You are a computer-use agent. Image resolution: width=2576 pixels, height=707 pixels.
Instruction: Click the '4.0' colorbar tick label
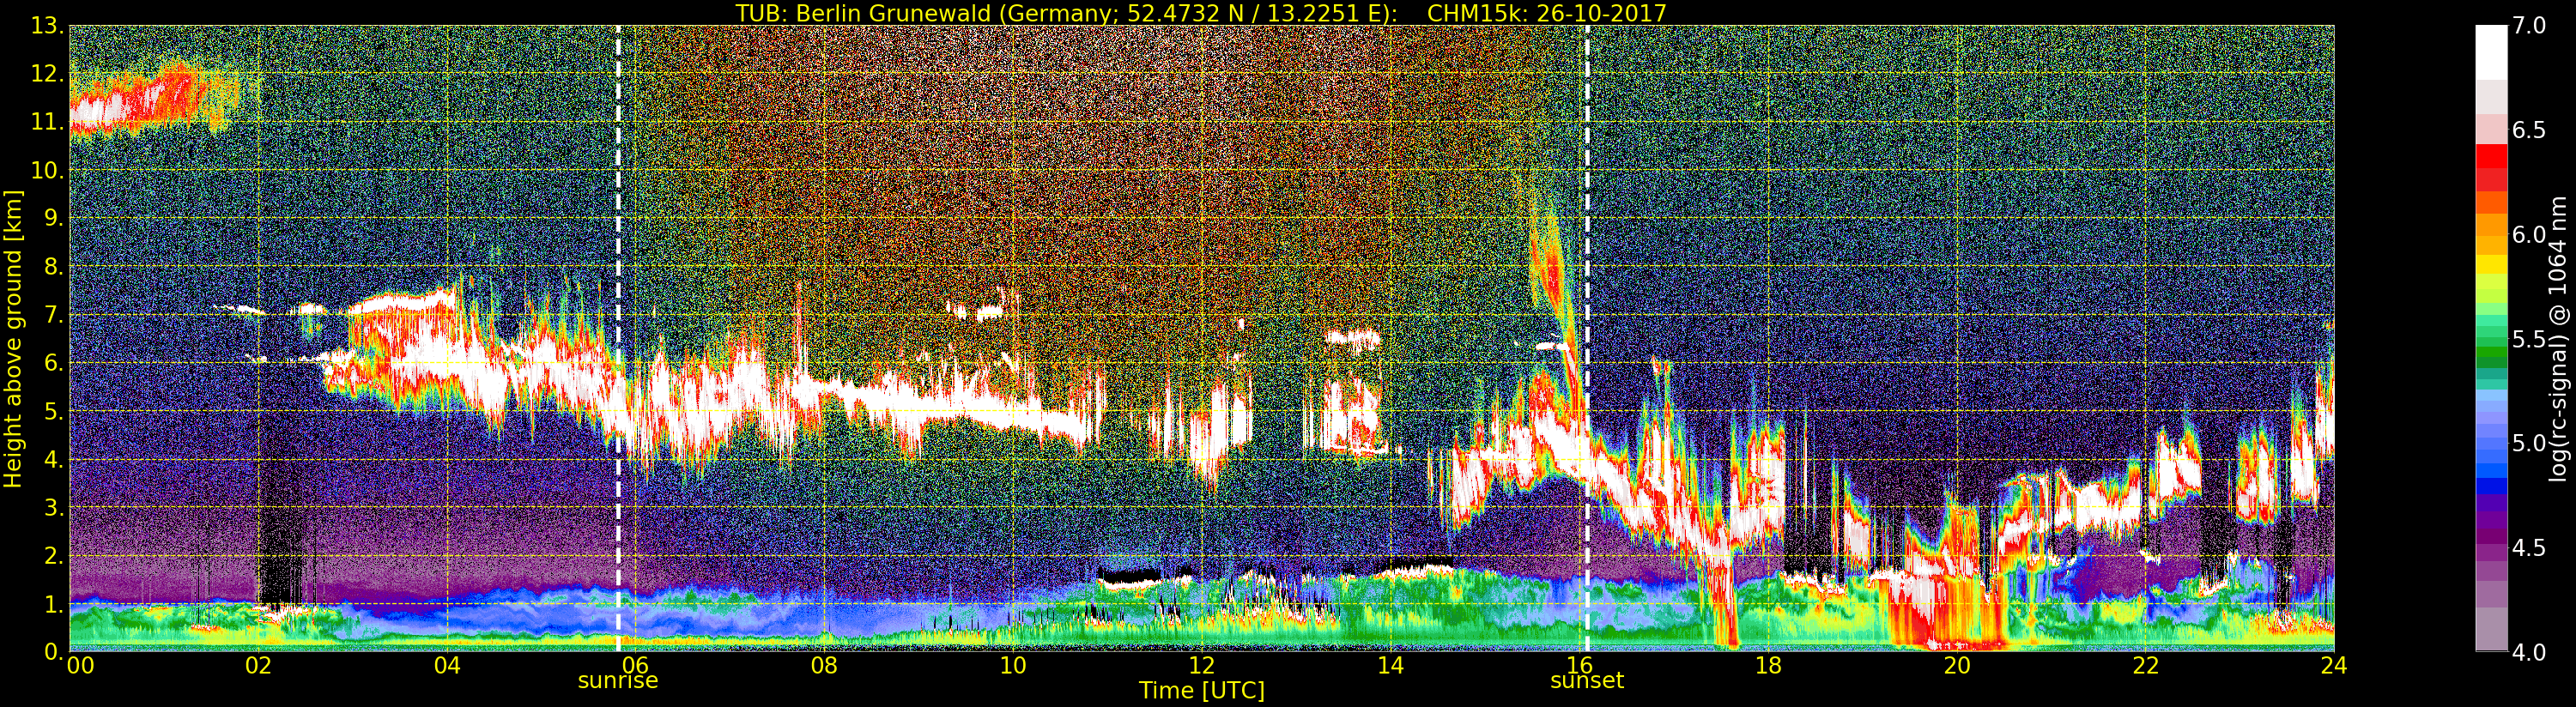point(2529,652)
